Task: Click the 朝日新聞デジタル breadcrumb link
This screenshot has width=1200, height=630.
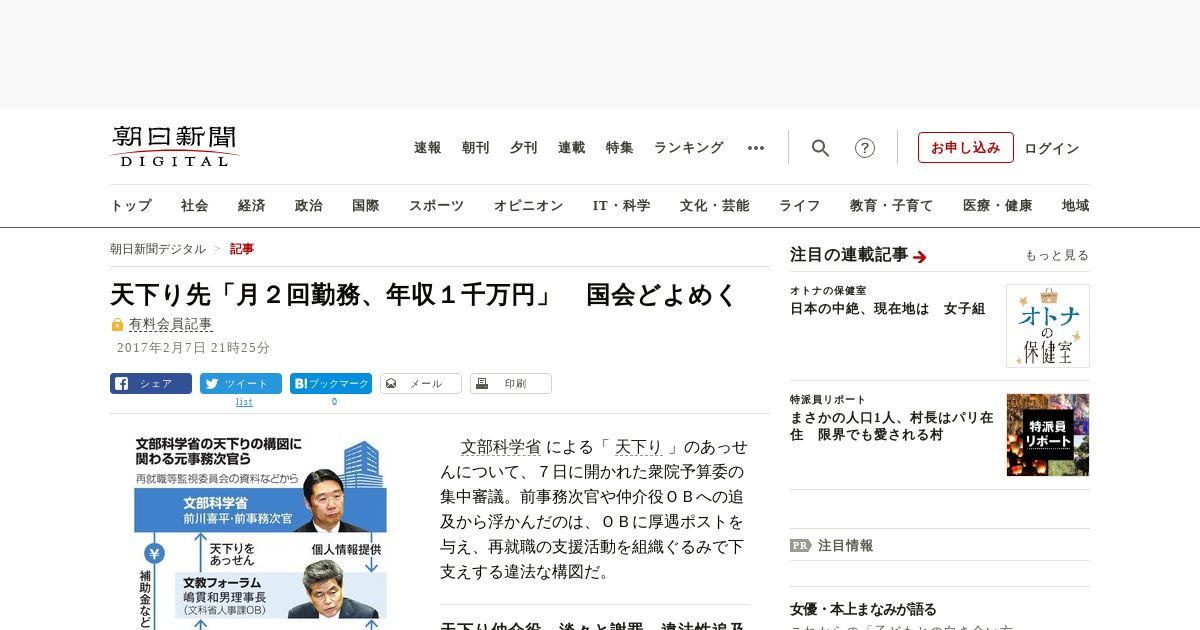Action: pos(158,249)
